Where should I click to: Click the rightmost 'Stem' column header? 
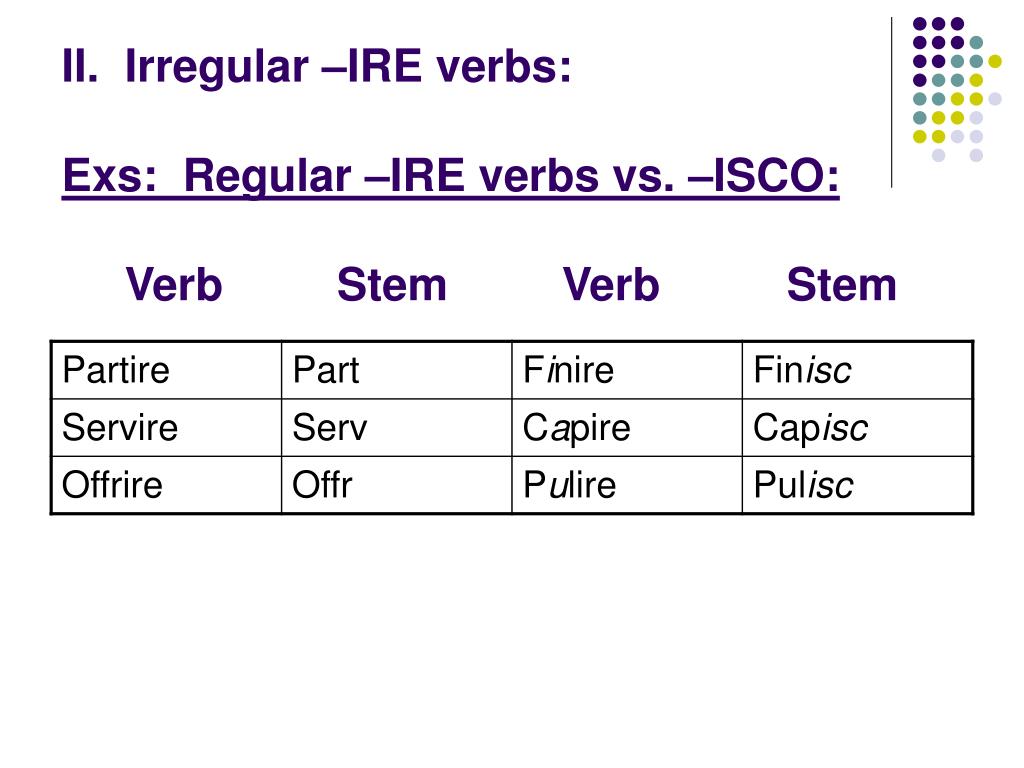[x=842, y=285]
